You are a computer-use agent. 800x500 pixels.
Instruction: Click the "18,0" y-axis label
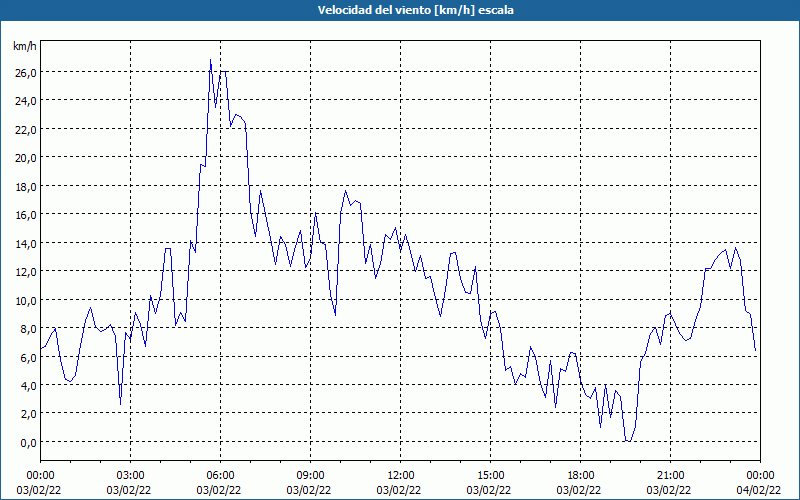click(x=28, y=186)
